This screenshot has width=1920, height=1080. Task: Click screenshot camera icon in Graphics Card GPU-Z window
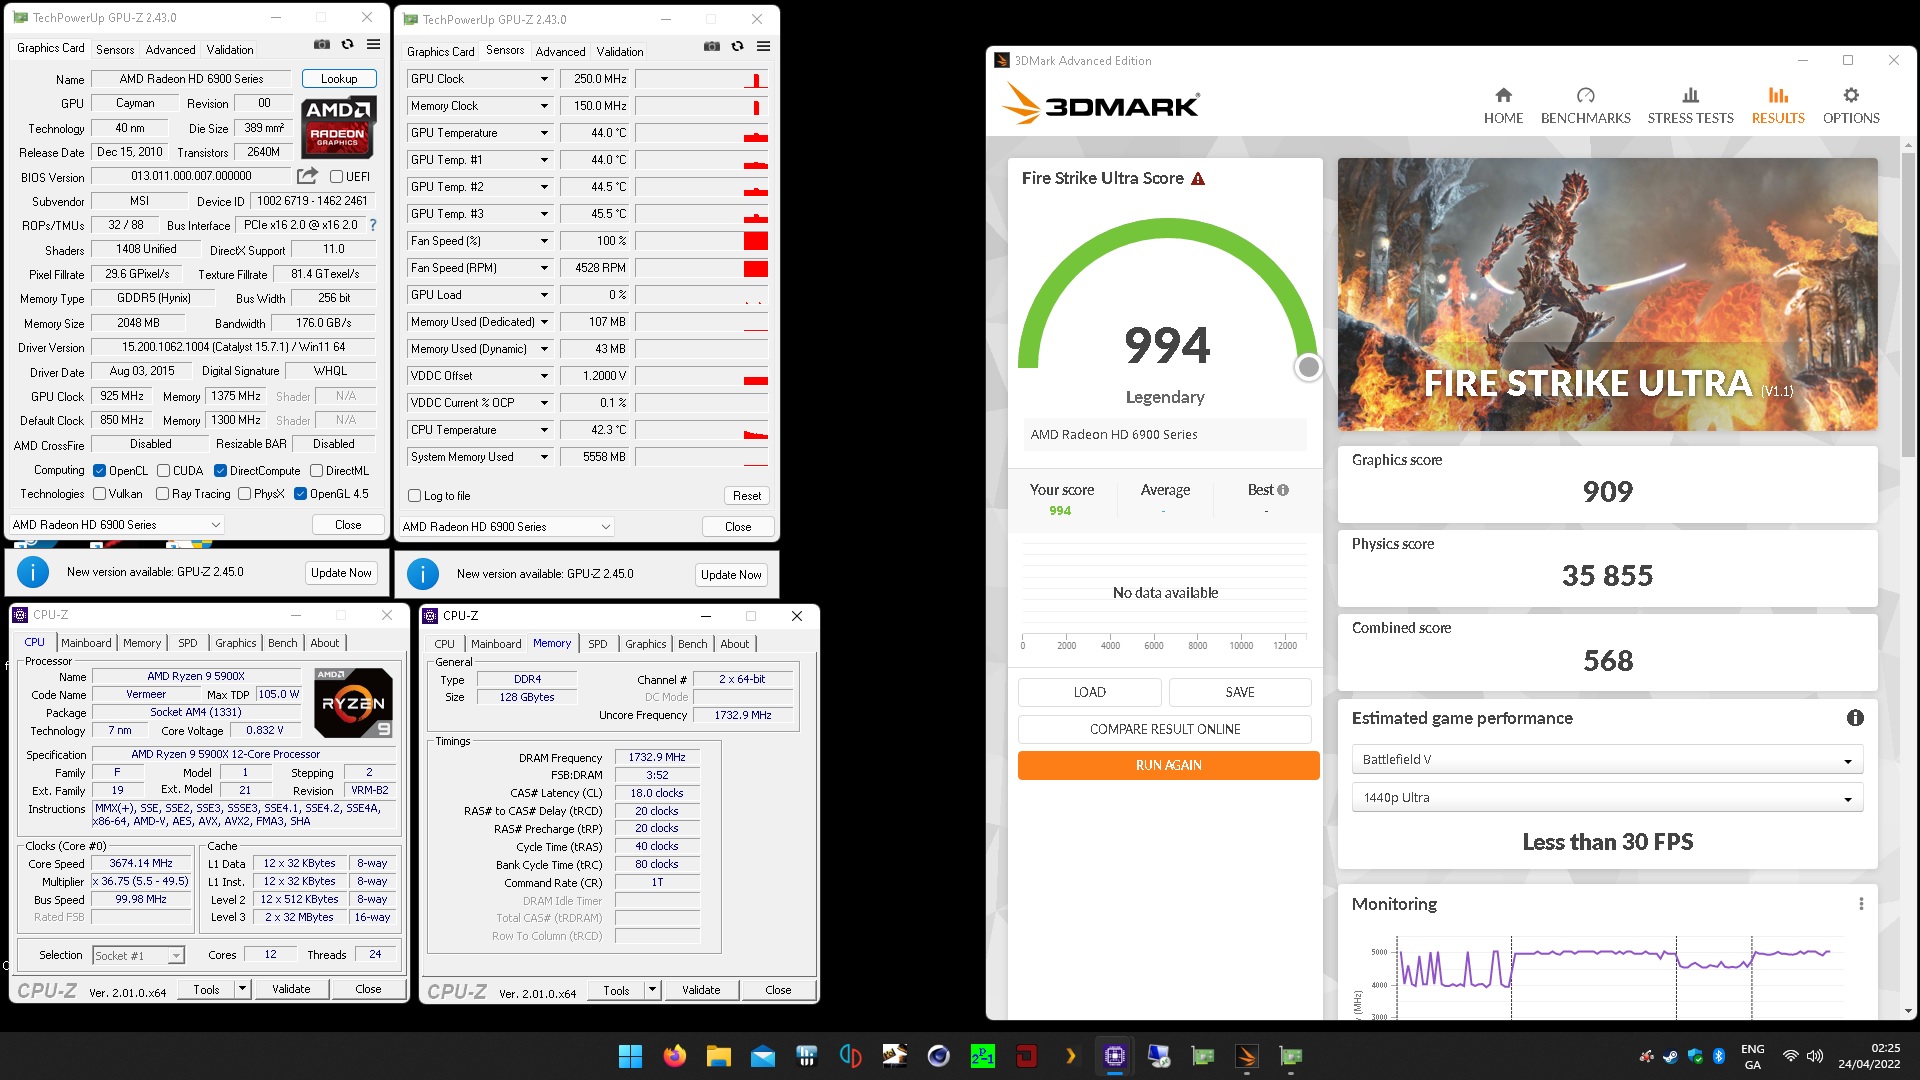321,44
